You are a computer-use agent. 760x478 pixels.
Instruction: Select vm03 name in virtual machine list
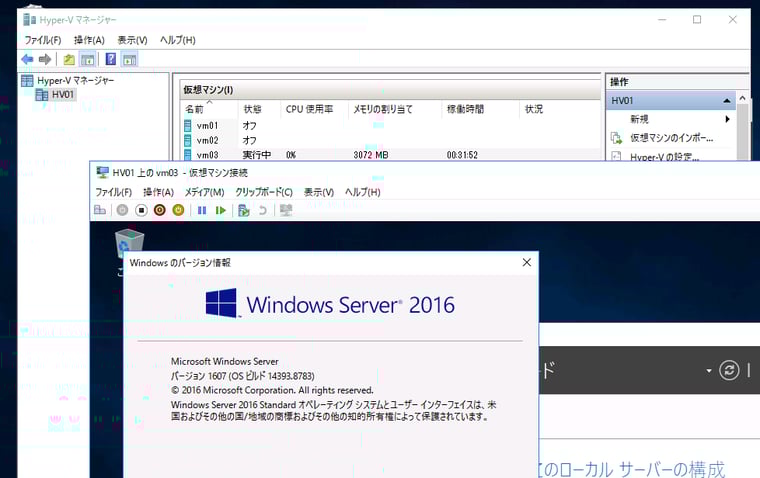(207, 155)
